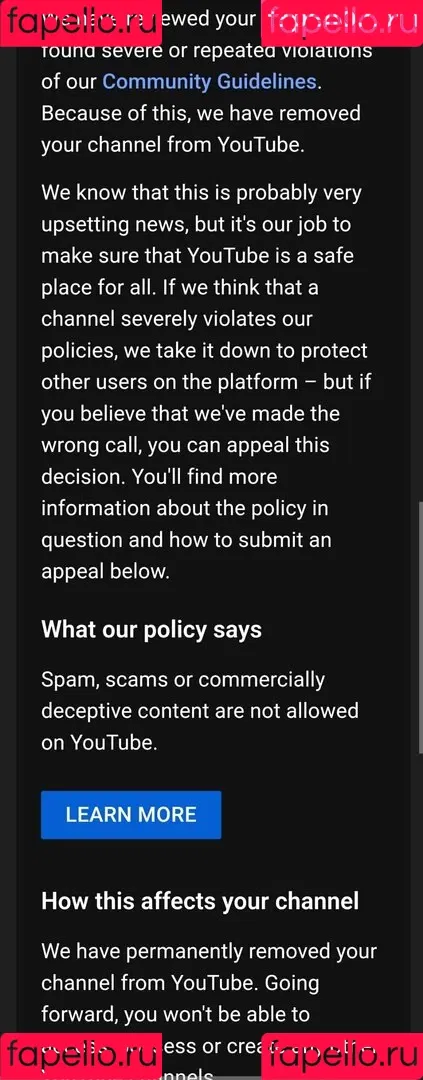Select the 'How this affects your channel' heading
This screenshot has width=423, height=1080.
pos(200,901)
